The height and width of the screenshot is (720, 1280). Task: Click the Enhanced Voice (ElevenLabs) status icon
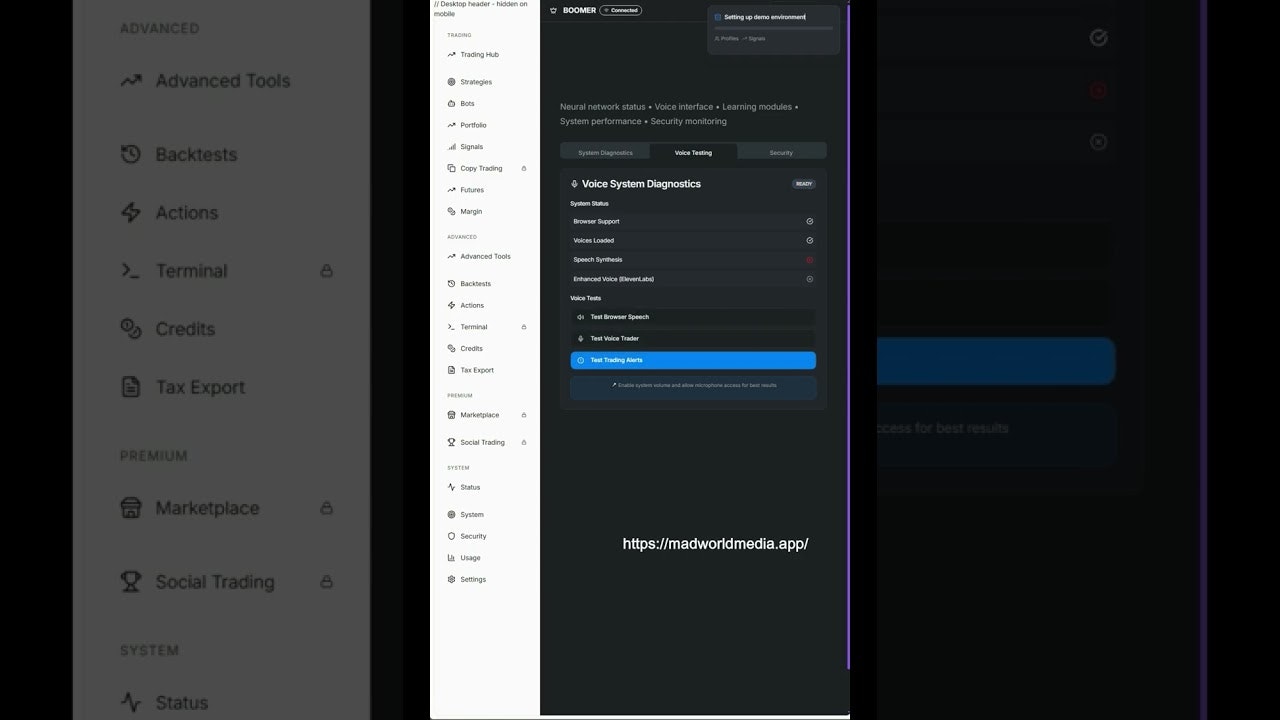point(810,279)
